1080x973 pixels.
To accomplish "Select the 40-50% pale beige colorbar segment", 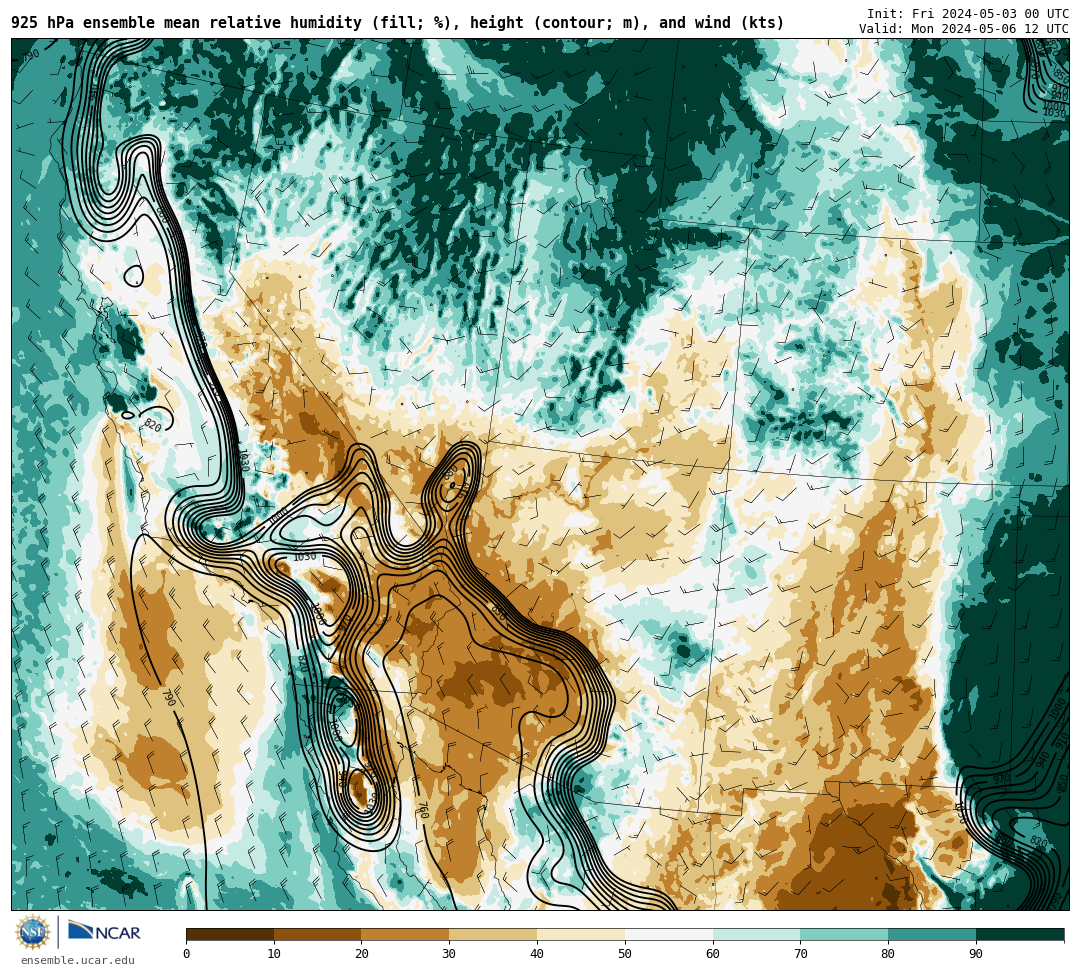I will click(581, 934).
